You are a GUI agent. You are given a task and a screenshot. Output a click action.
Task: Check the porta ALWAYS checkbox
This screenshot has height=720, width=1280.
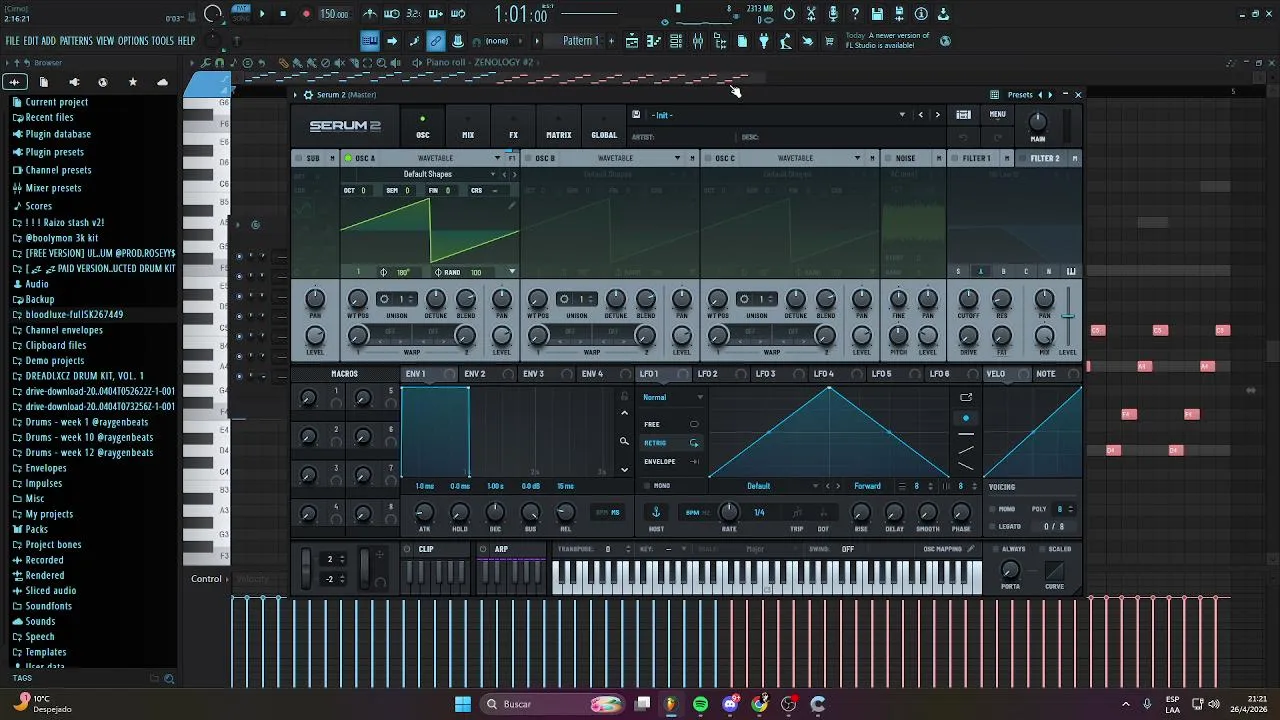coord(994,549)
